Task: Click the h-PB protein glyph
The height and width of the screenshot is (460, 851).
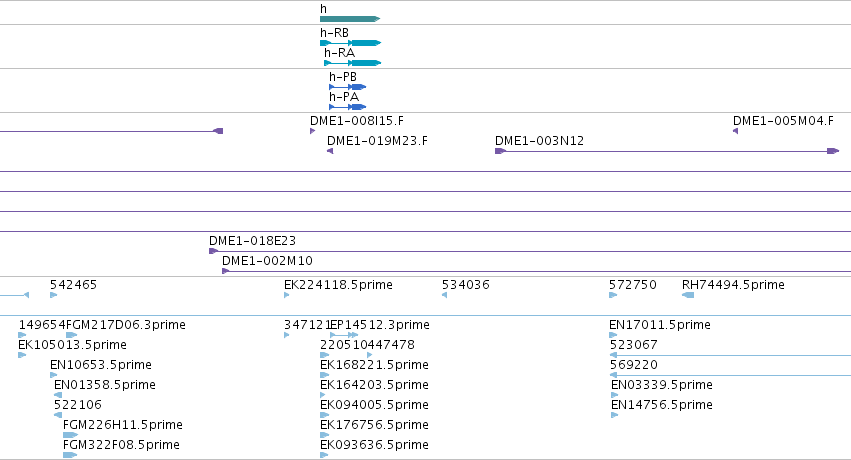Action: point(347,87)
